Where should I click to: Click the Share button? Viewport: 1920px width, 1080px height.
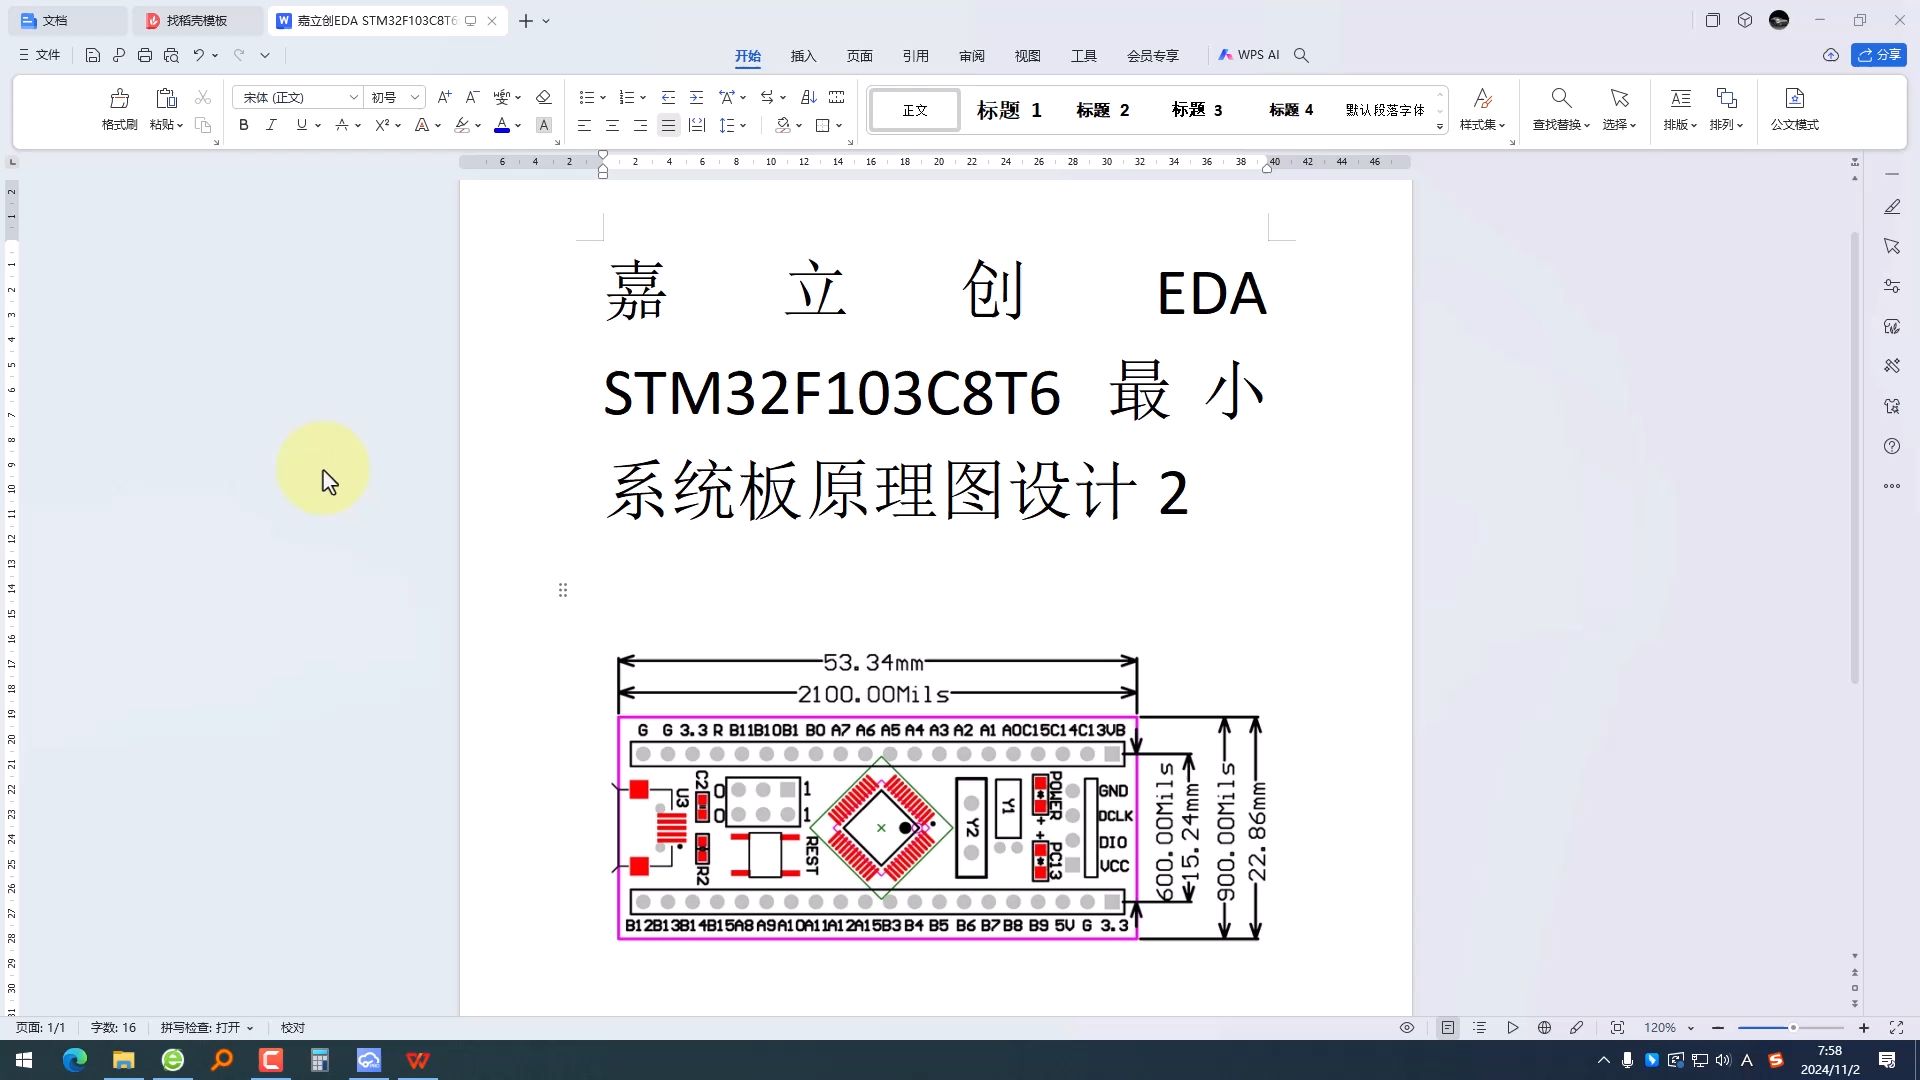pyautogui.click(x=1878, y=55)
